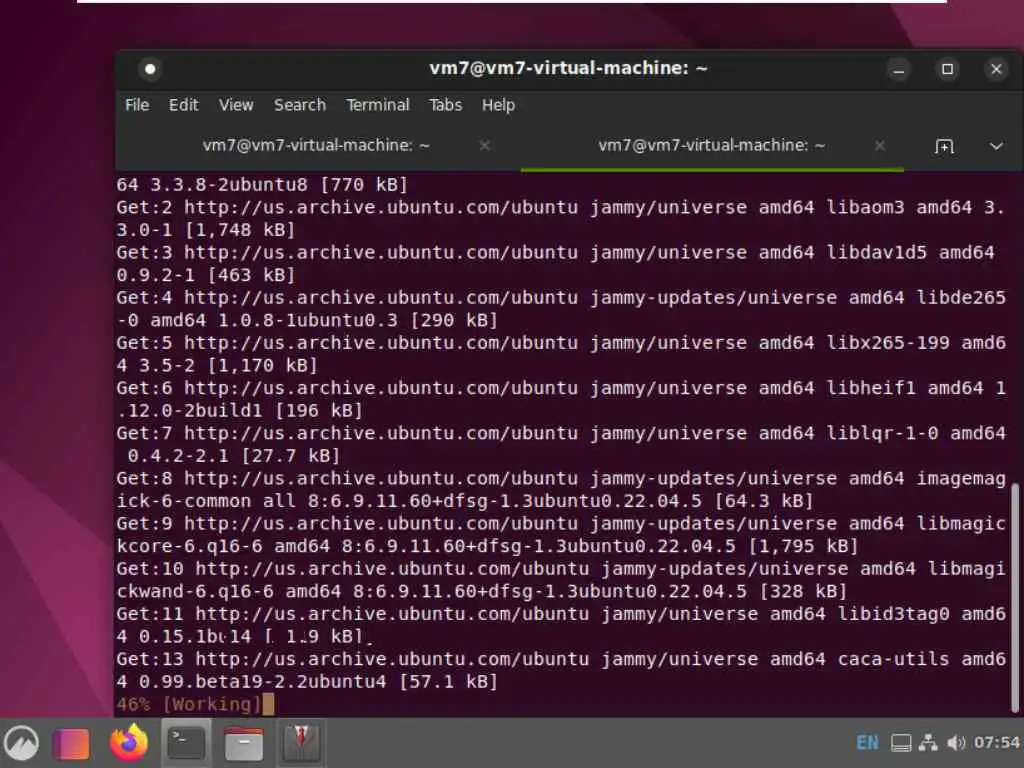
Task: Click the 'Get:5' libx265-199 line
Action: [x=561, y=354]
